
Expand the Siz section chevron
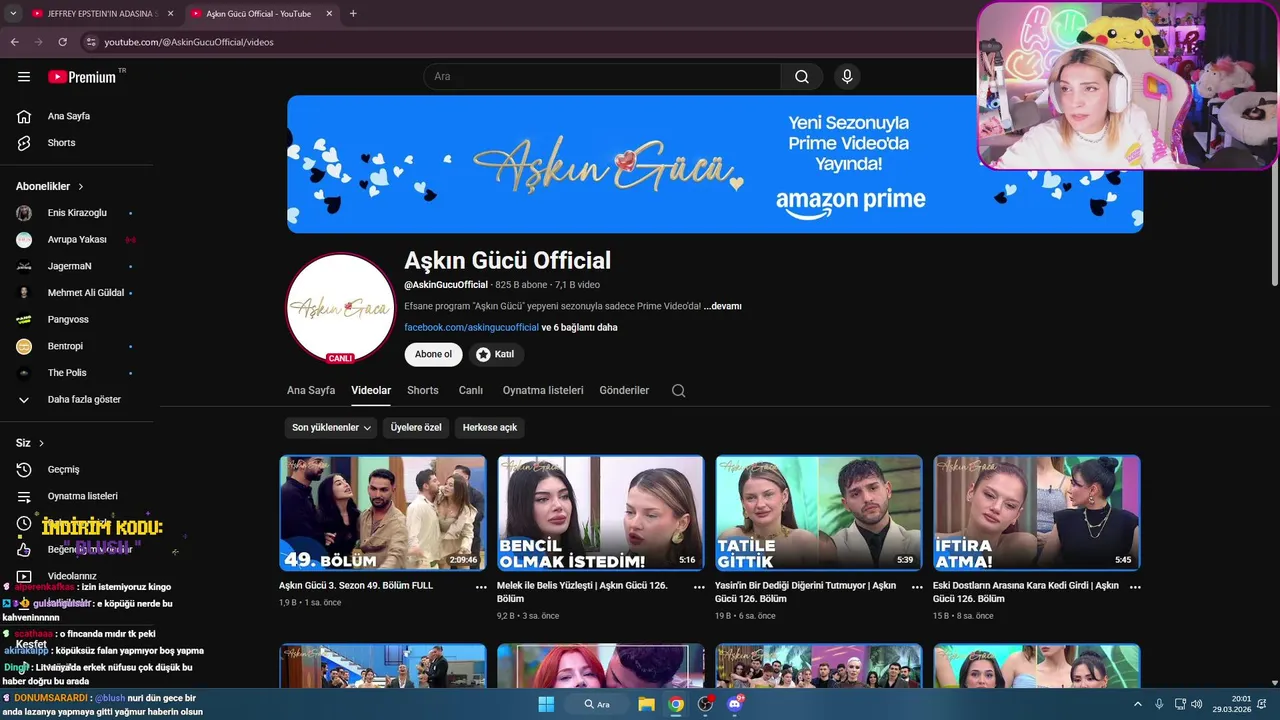[x=41, y=443]
